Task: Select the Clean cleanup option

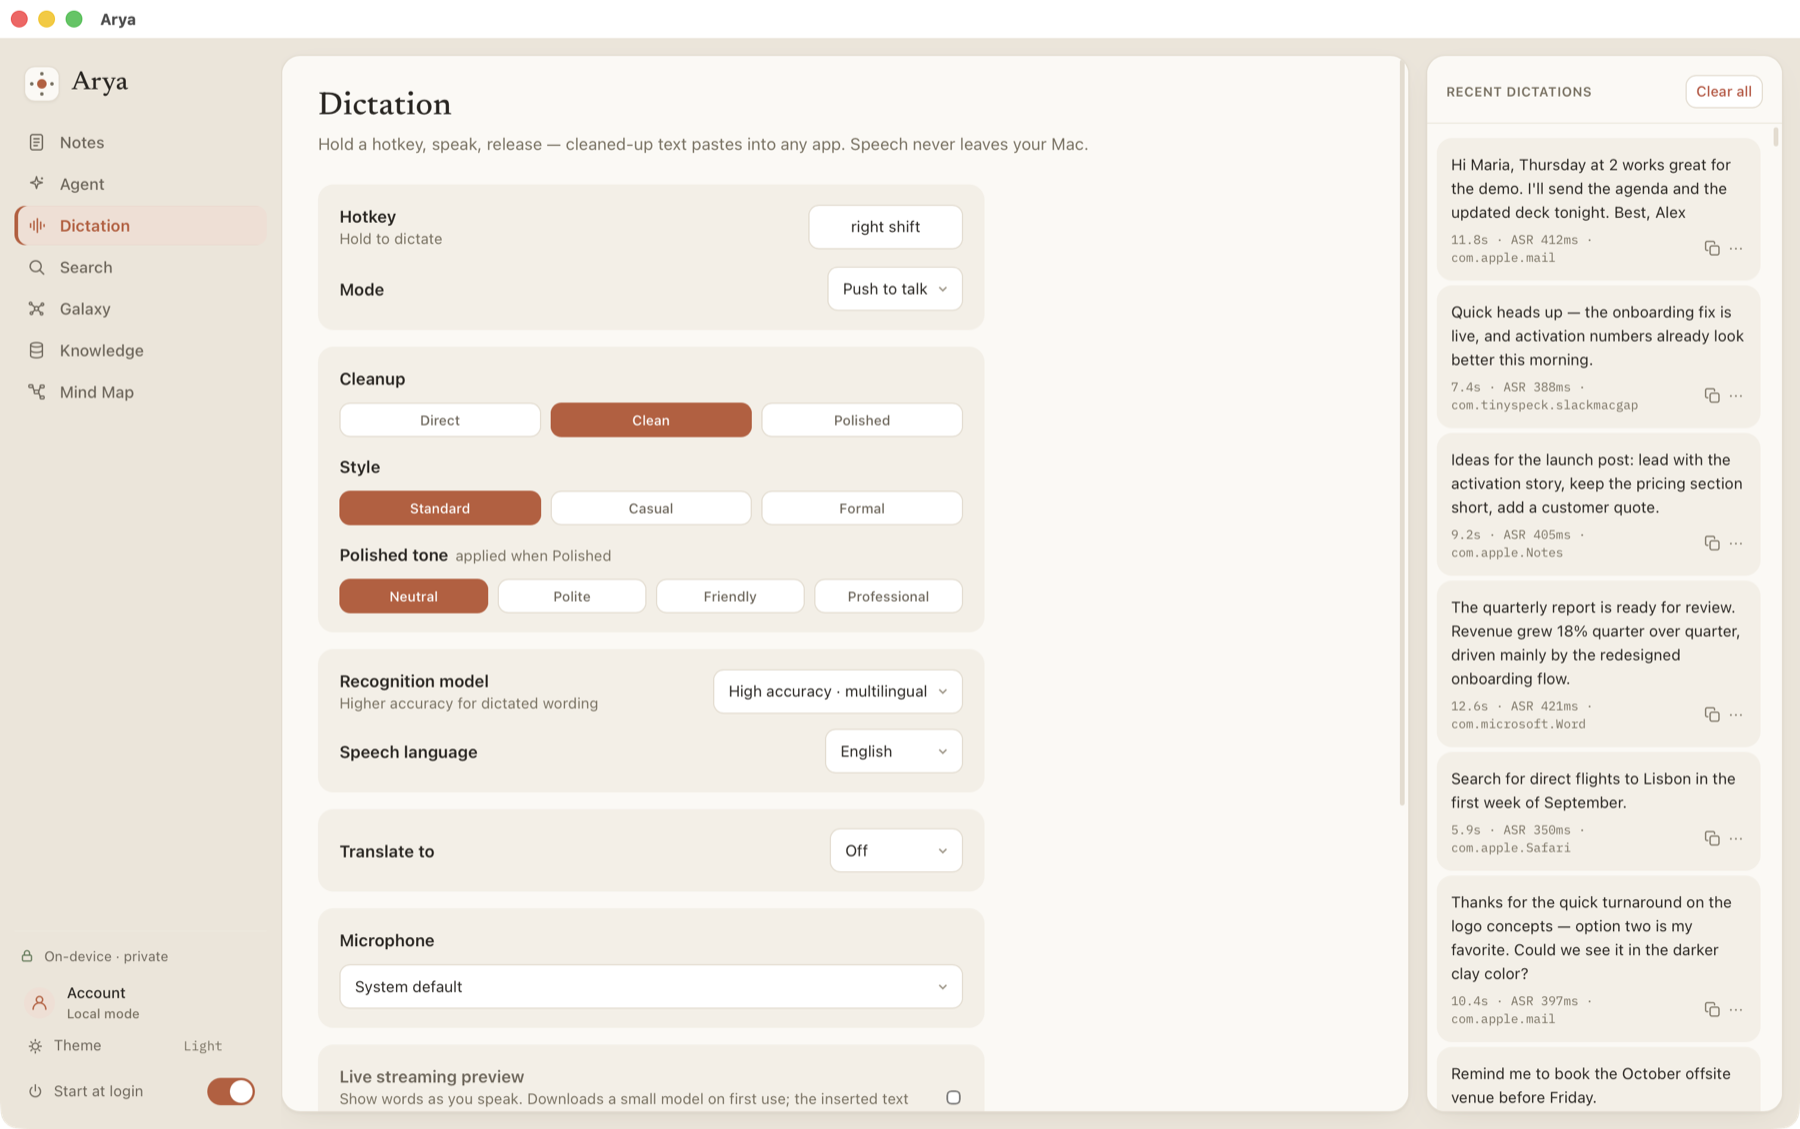Action: pyautogui.click(x=651, y=420)
